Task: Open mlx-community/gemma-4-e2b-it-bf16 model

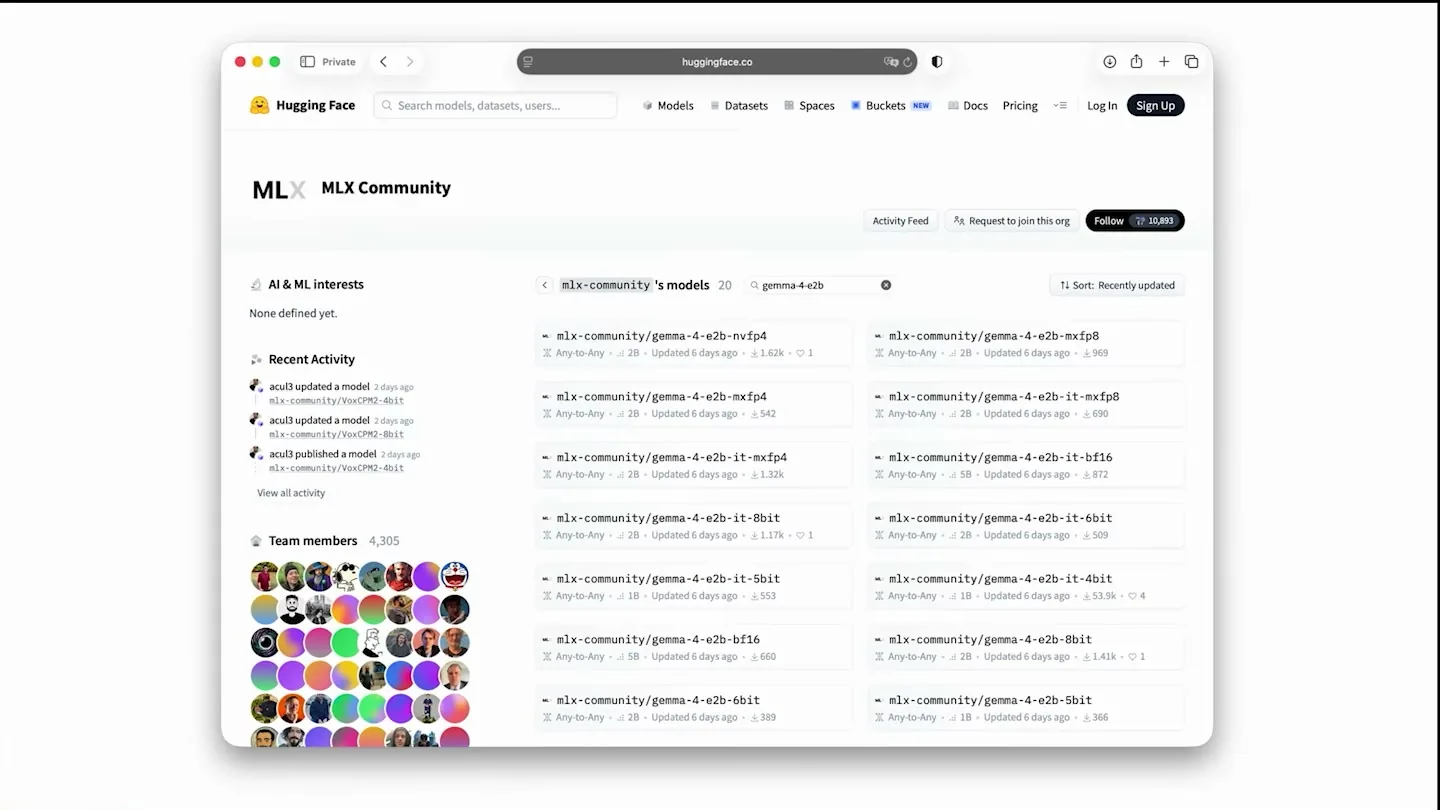Action: 1027,465
